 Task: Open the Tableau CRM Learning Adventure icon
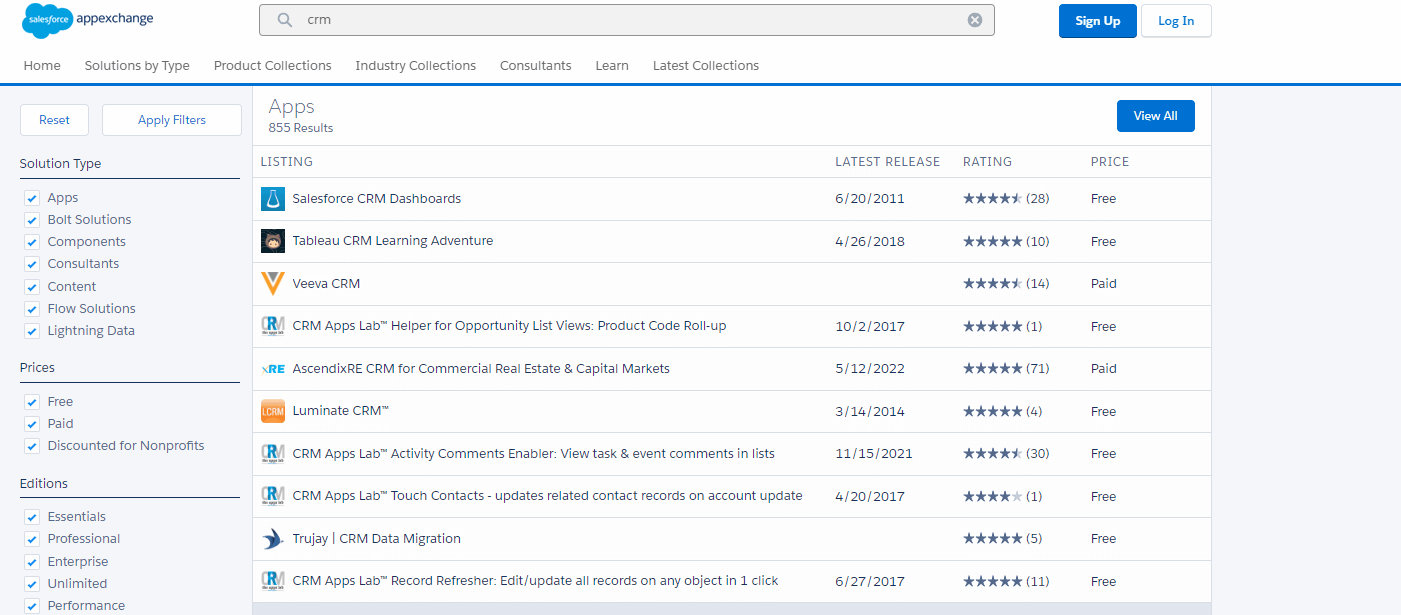point(273,241)
